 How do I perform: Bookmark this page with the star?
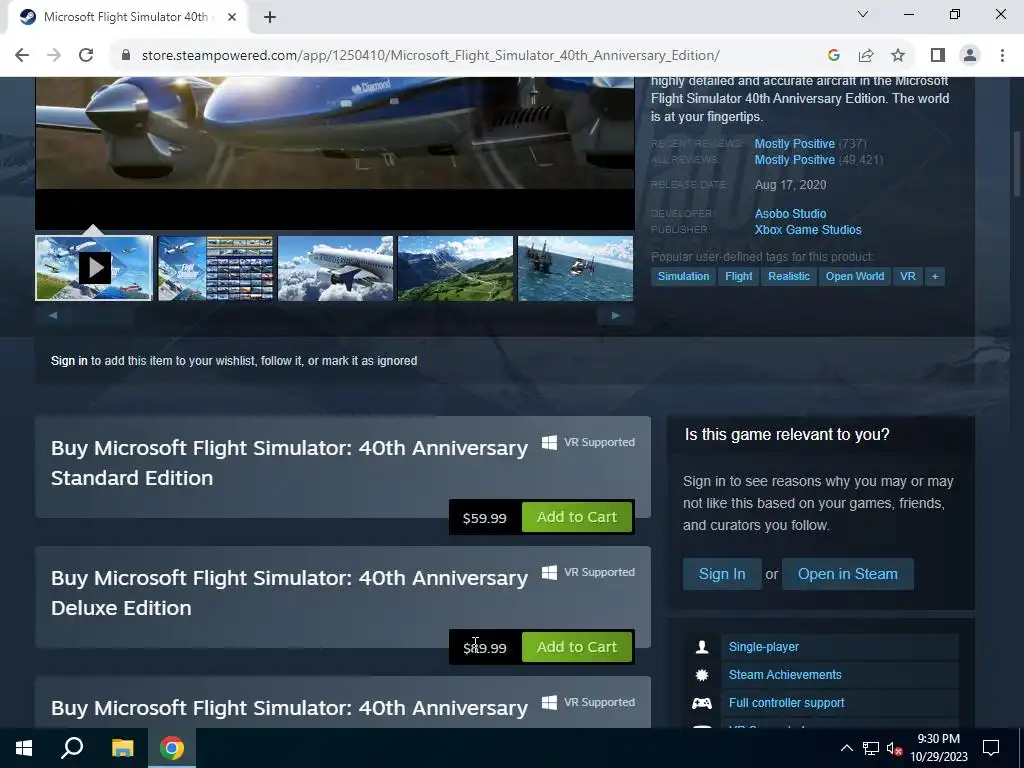[898, 56]
